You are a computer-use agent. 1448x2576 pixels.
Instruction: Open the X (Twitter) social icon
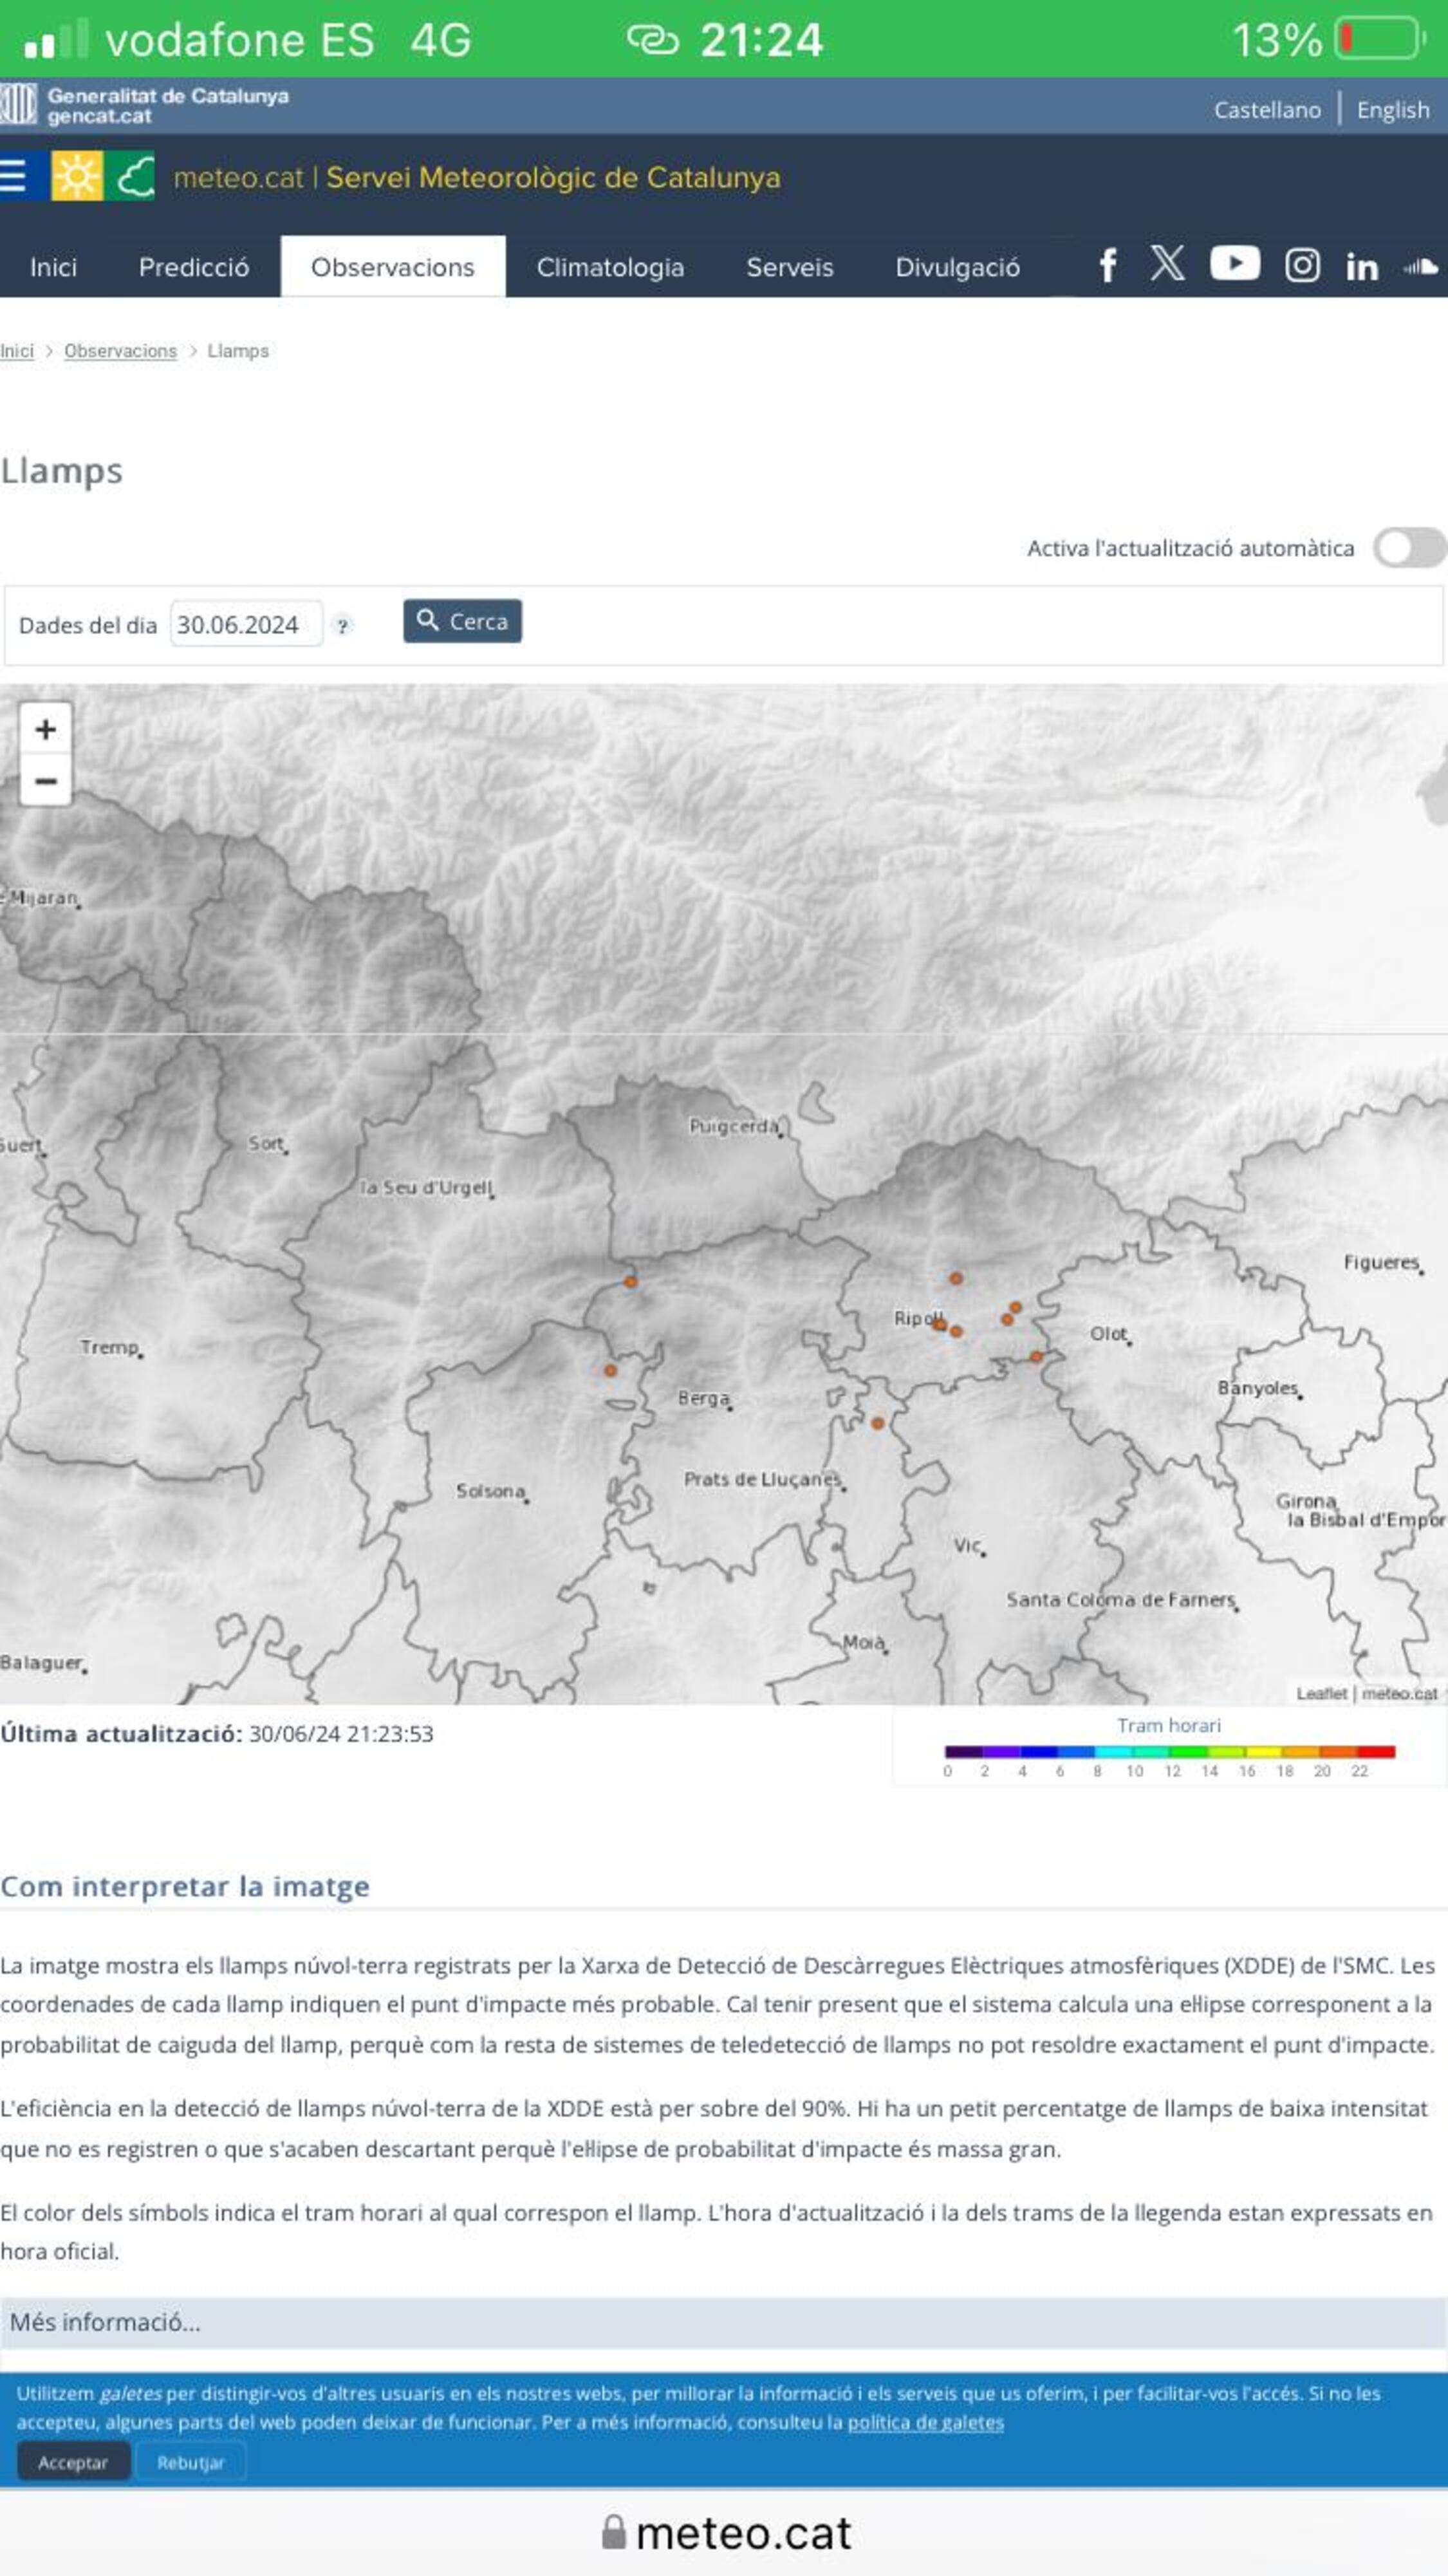click(1167, 264)
